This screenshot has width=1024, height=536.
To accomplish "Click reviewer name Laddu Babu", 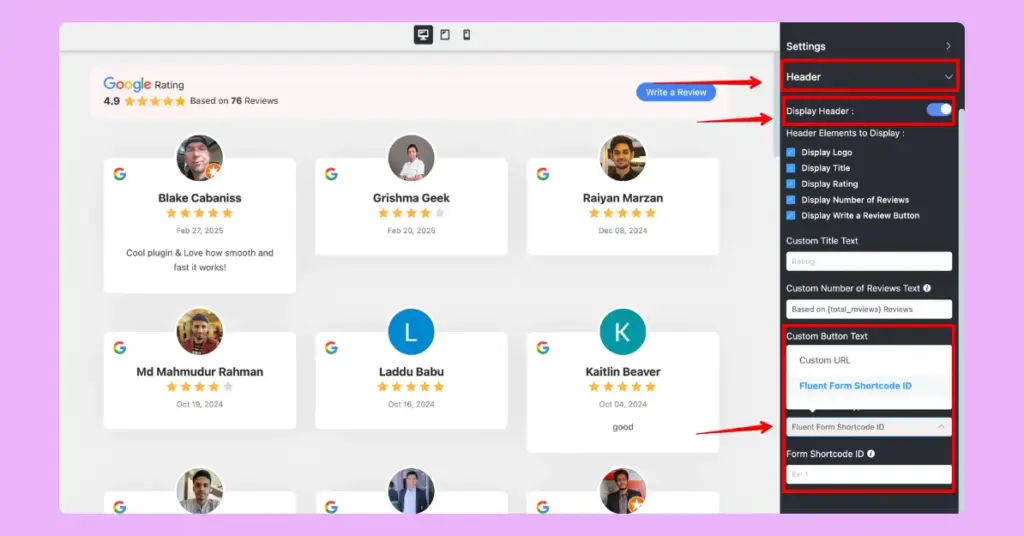I will tap(411, 371).
